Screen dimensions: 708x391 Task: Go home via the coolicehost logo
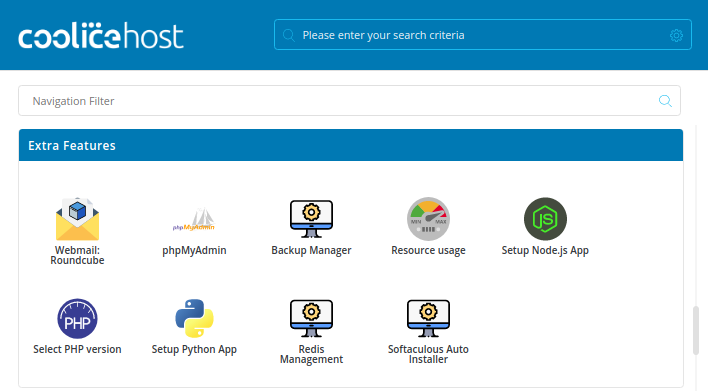101,35
